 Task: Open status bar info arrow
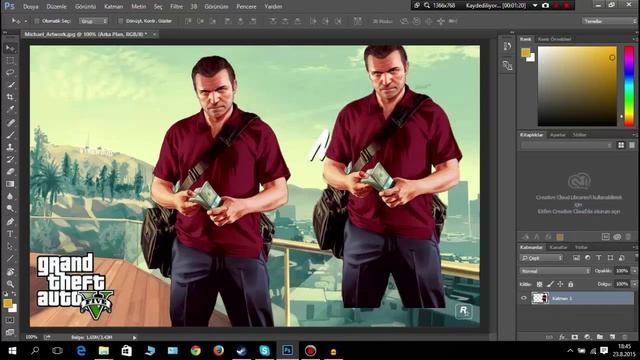(x=134, y=338)
